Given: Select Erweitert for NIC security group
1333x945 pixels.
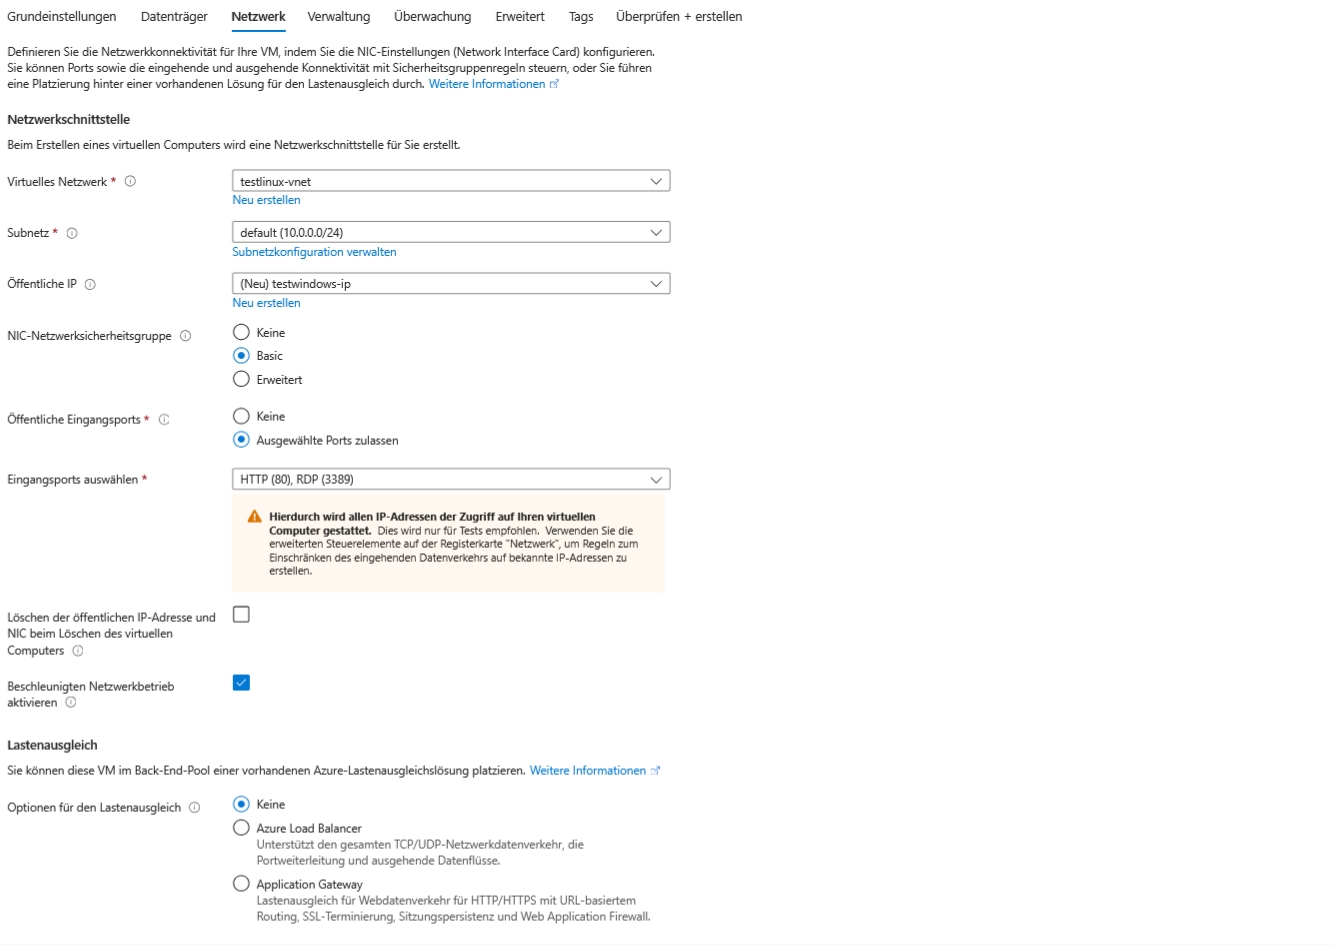Looking at the screenshot, I should point(241,380).
